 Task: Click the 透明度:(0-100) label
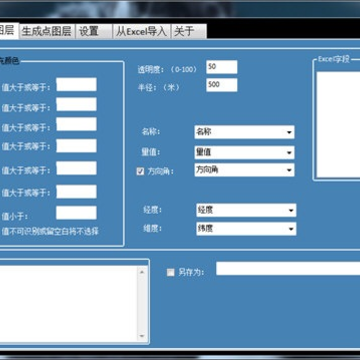[x=167, y=69]
